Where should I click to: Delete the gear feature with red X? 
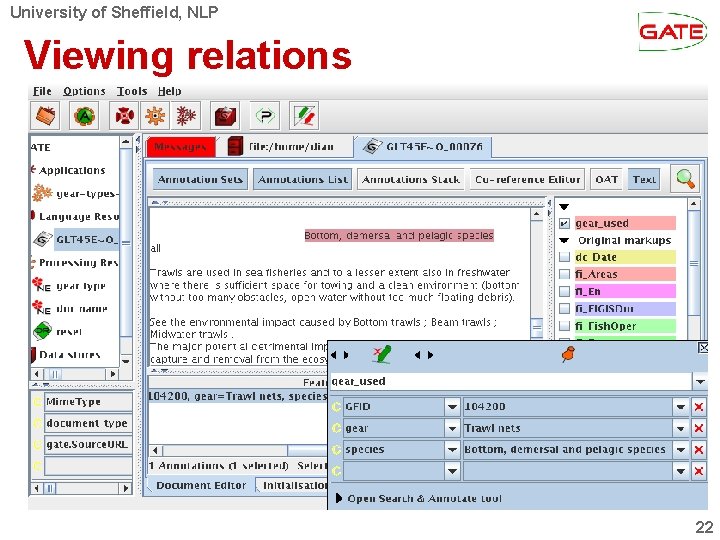(698, 428)
